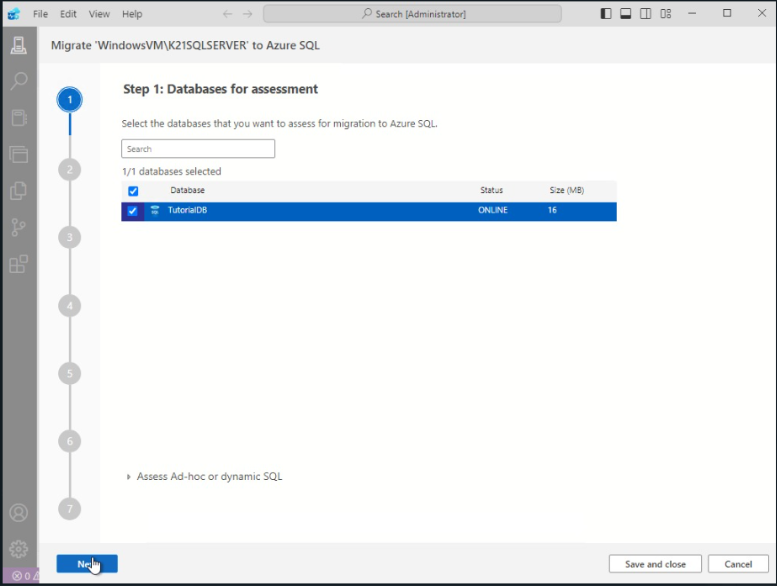Screen dimensions: 777x586
Task: Click the go back arrow in title bar
Action: (227, 14)
